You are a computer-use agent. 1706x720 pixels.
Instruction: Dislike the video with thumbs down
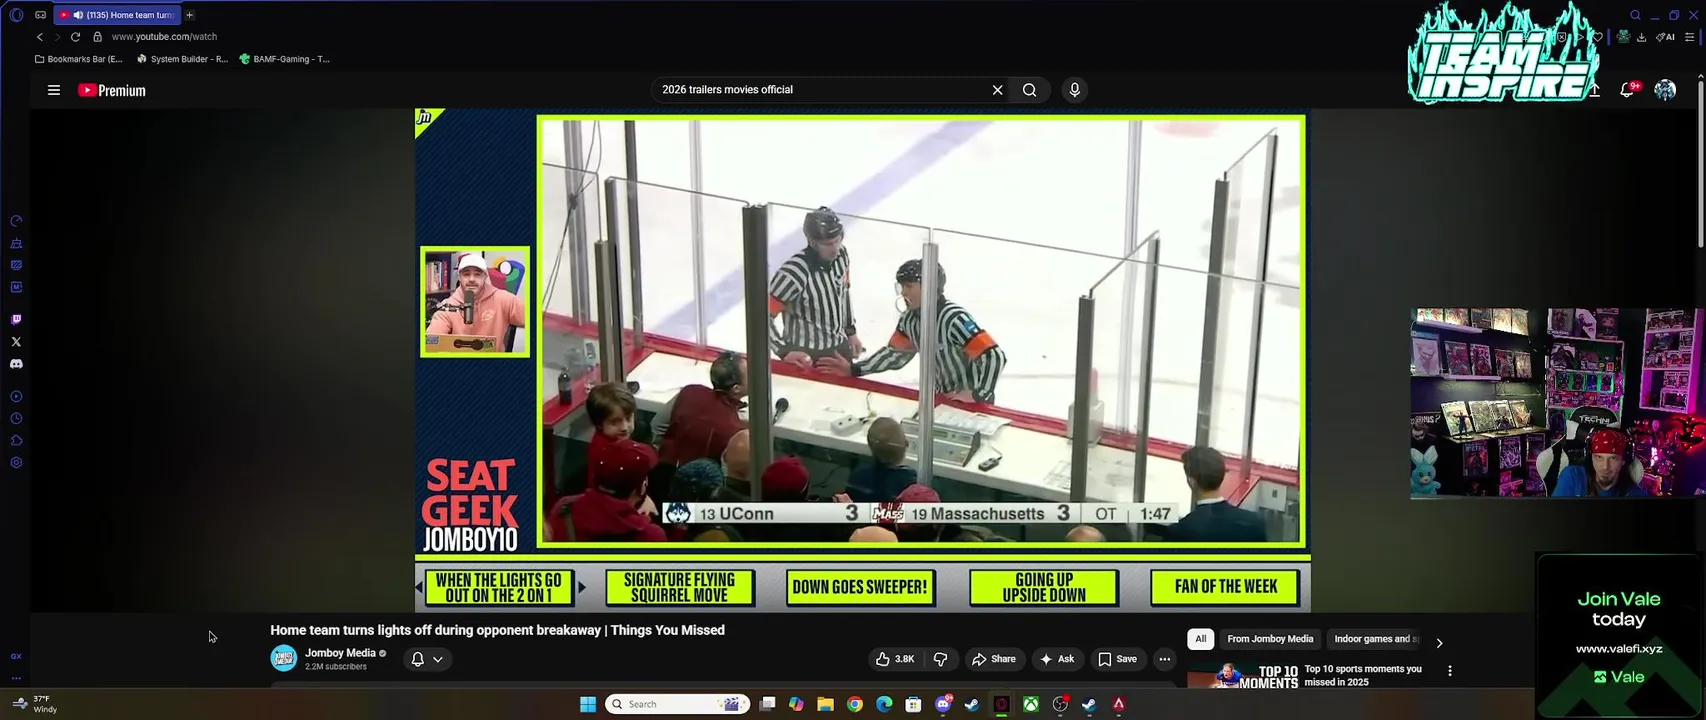coord(940,659)
